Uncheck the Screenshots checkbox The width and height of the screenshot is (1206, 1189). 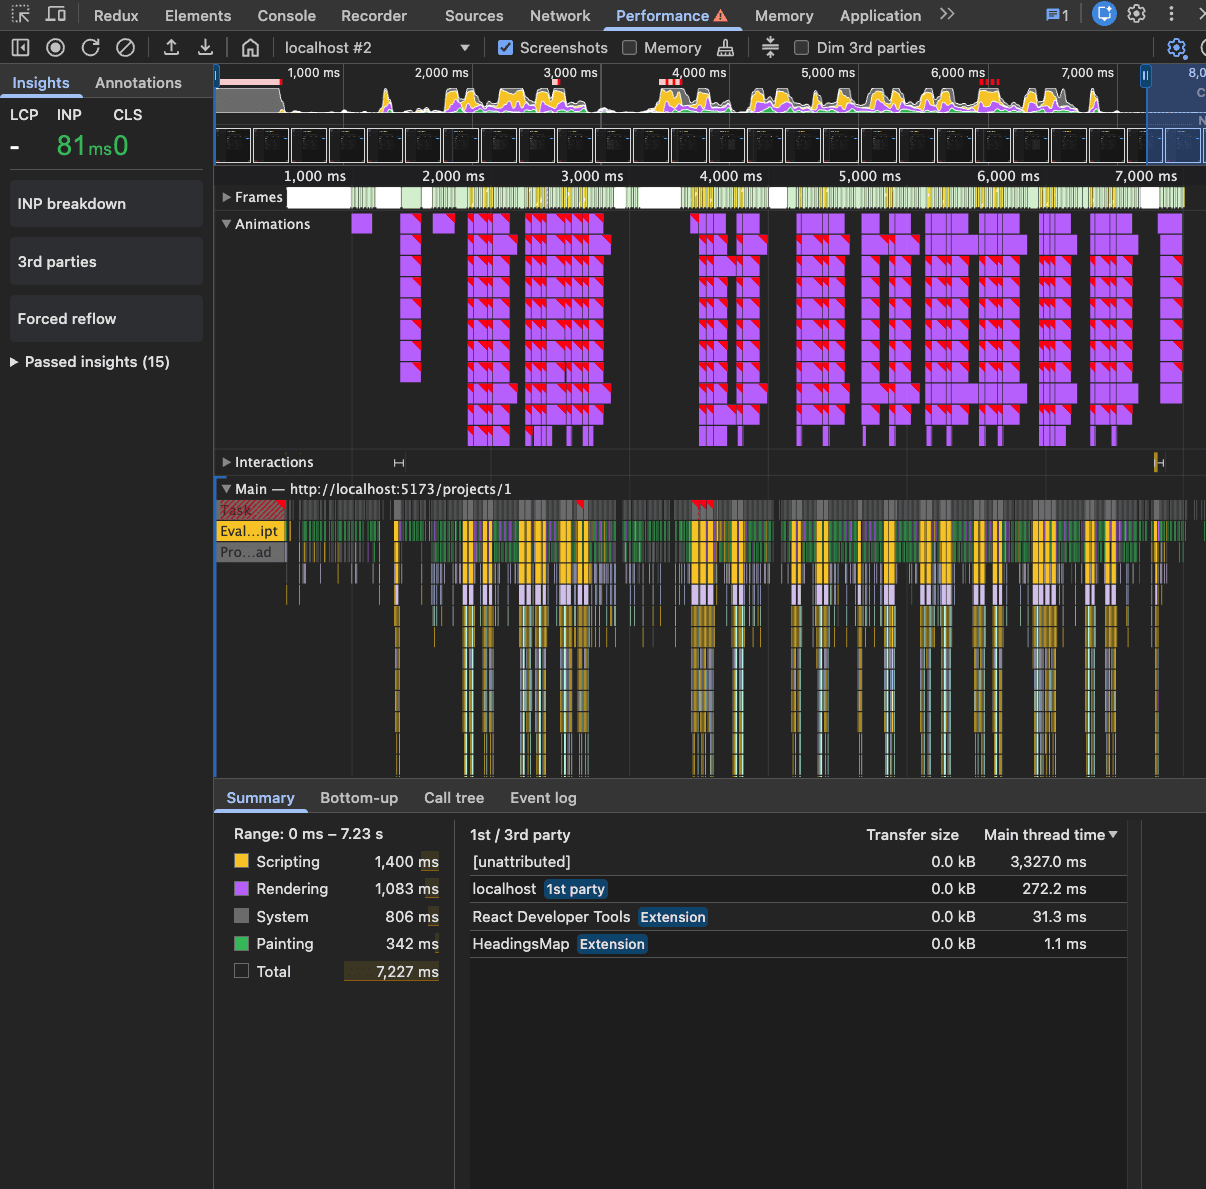point(506,47)
